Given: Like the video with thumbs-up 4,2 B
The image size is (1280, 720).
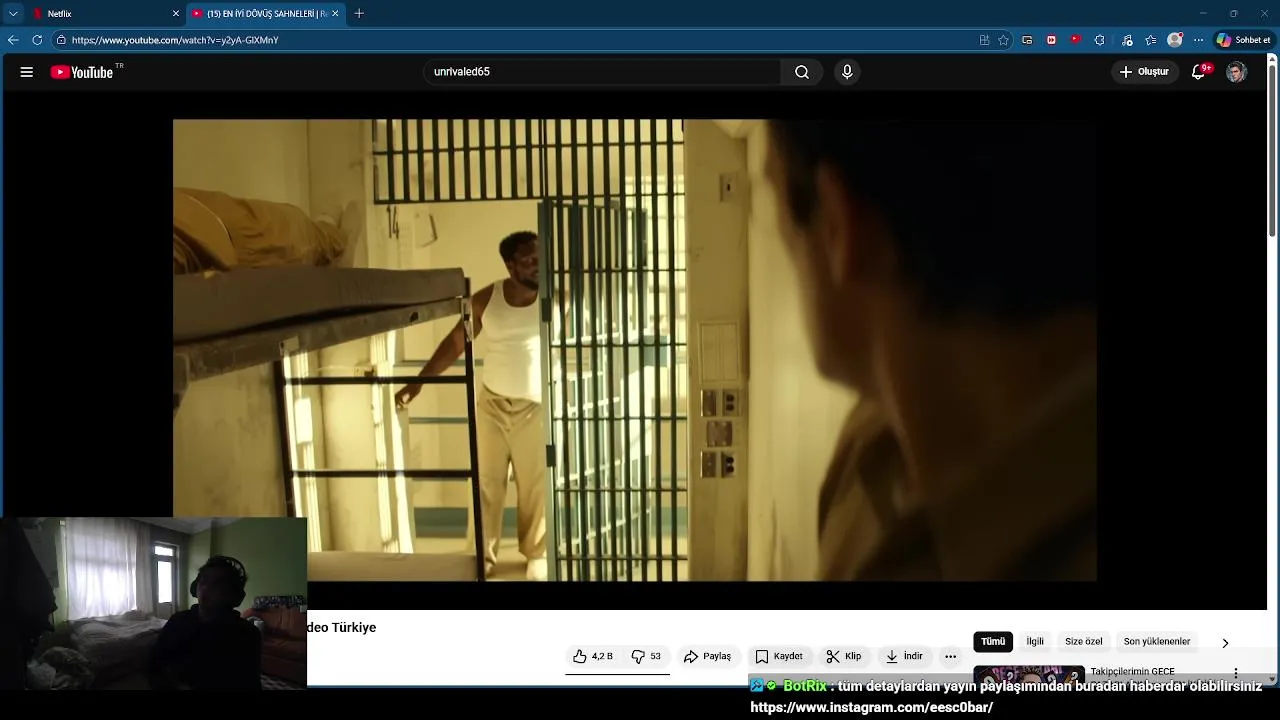Looking at the screenshot, I should coord(593,656).
